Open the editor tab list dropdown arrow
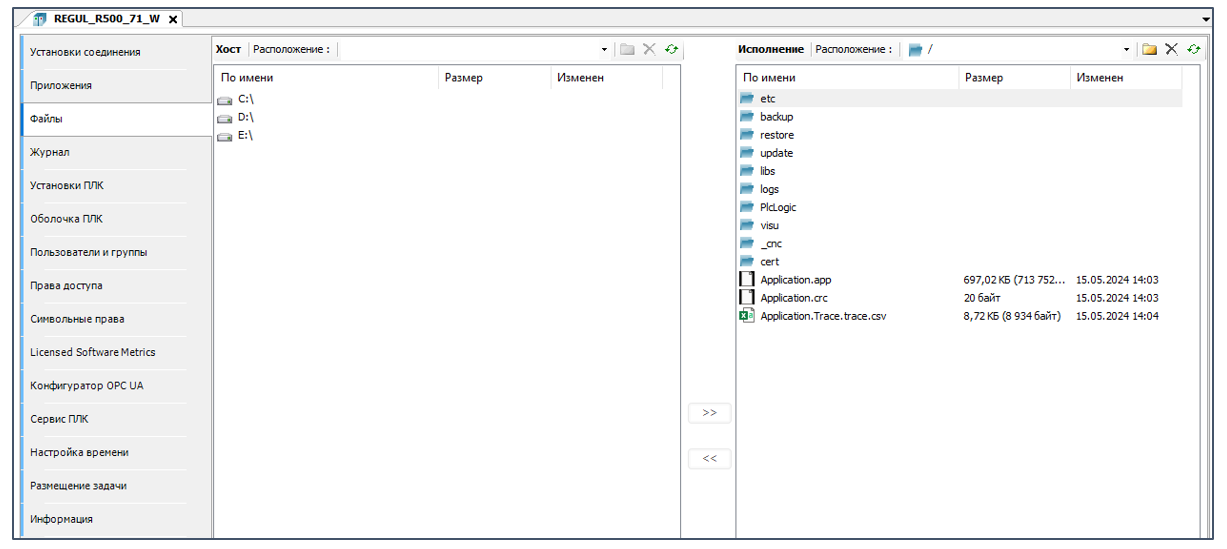The width and height of the screenshot is (1227, 549). [x=1206, y=19]
